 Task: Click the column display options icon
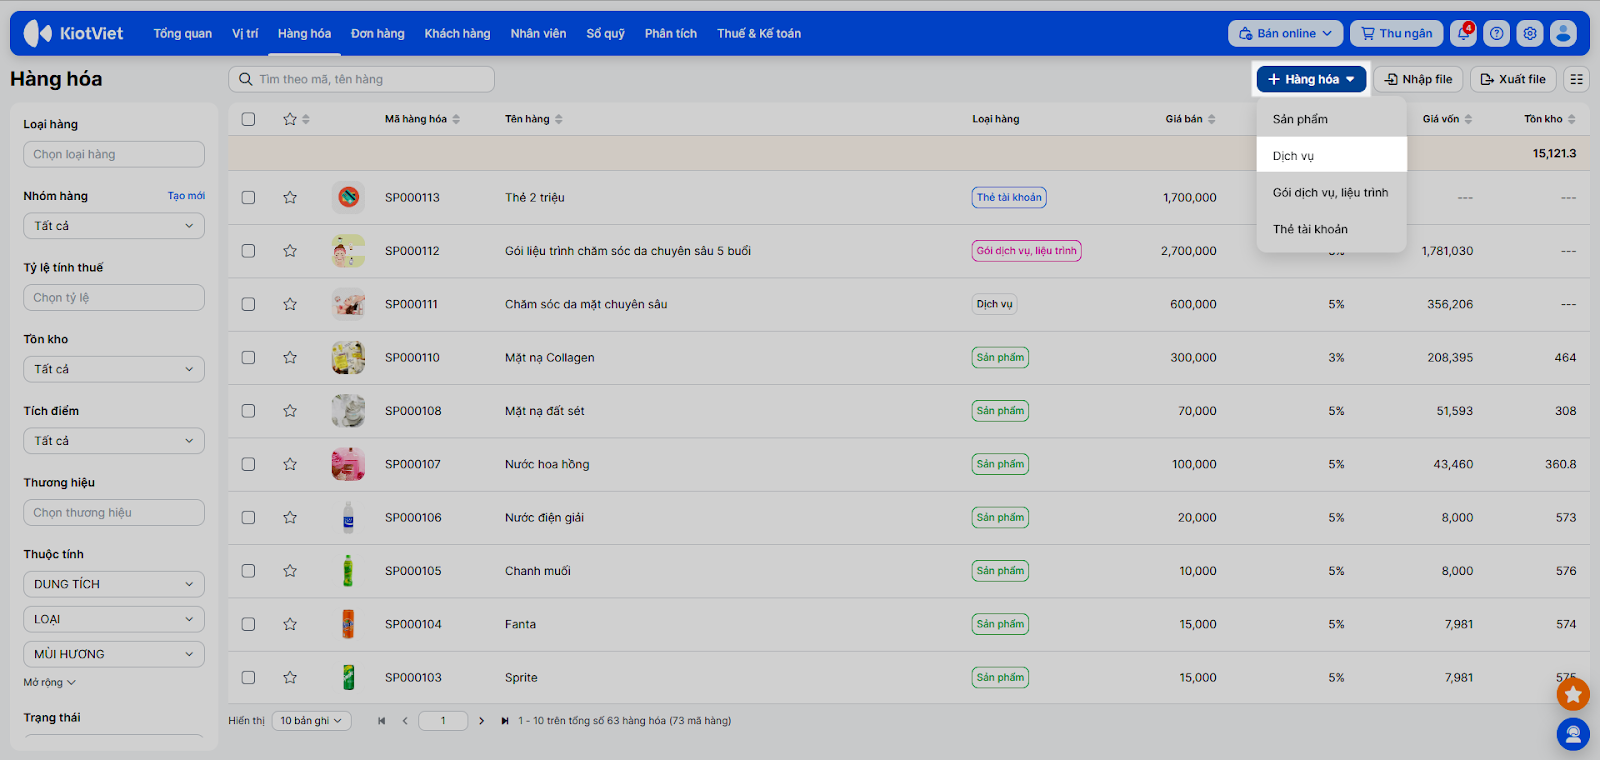pyautogui.click(x=1577, y=79)
